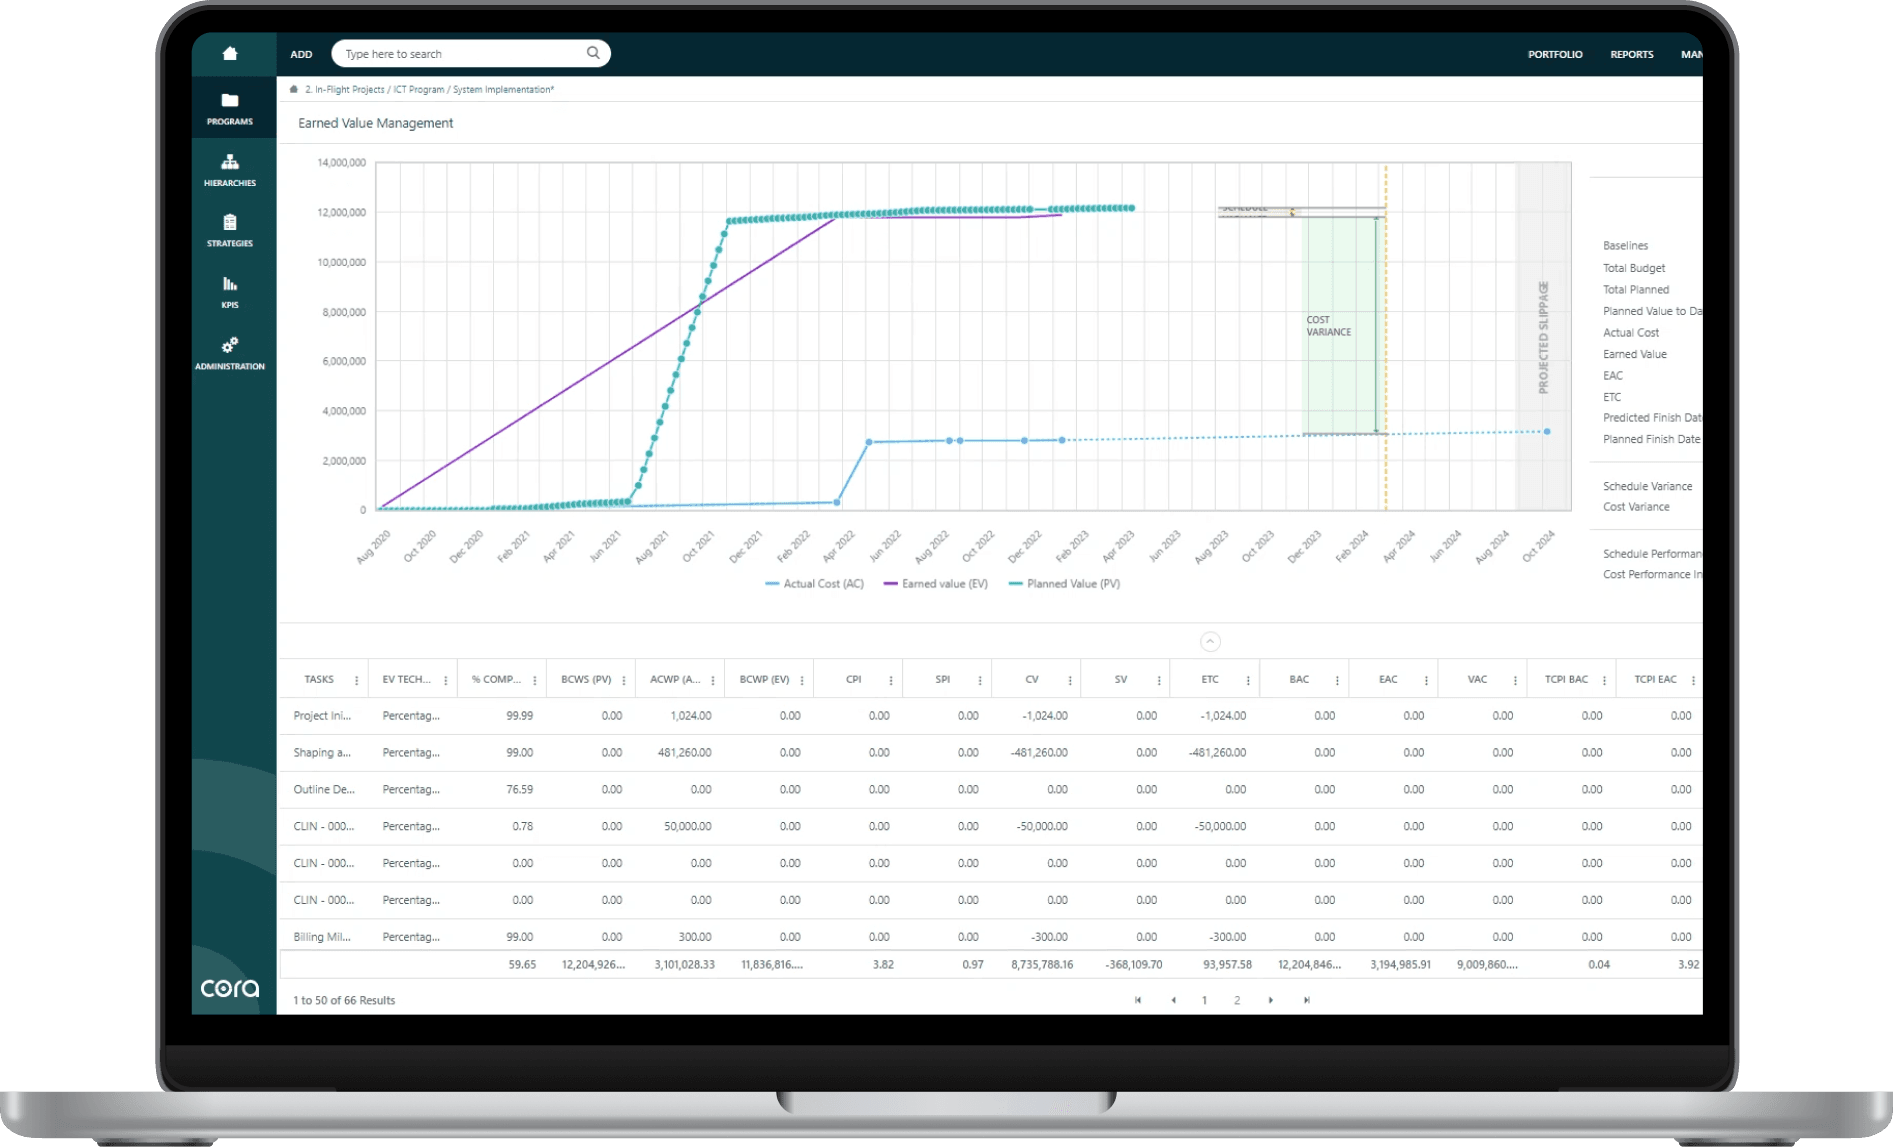The image size is (1893, 1147).
Task: Click the ADD menu button
Action: [x=301, y=54]
